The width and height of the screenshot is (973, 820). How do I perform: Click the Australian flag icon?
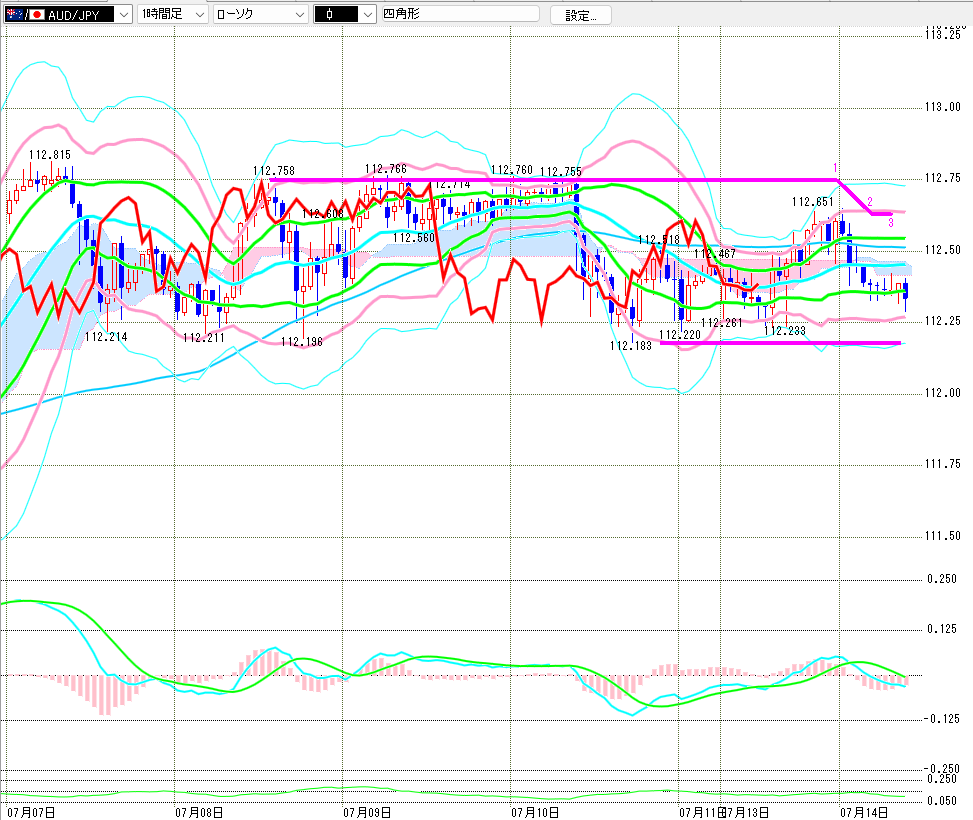pos(16,14)
